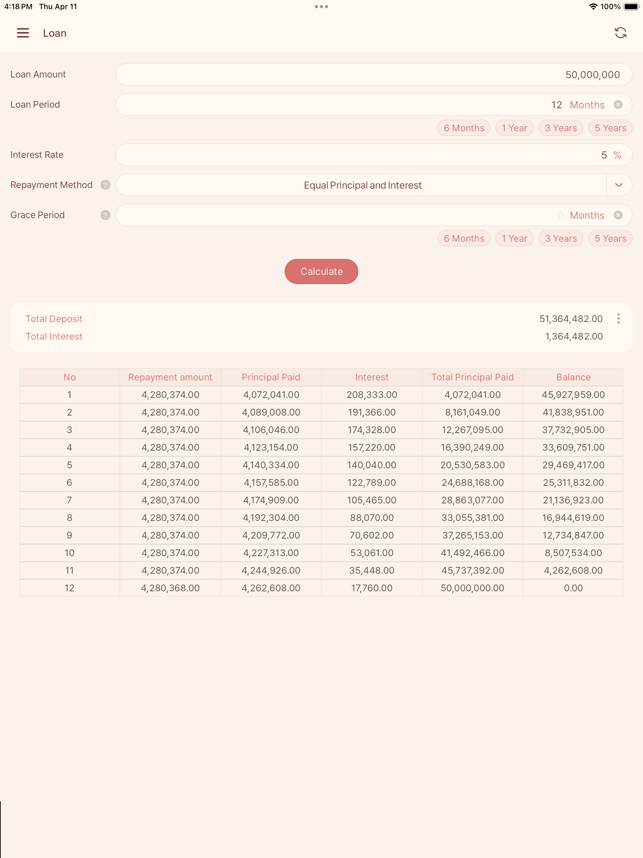Open Grace Period help icon
Screen dimensions: 643x858
[x=105, y=215]
